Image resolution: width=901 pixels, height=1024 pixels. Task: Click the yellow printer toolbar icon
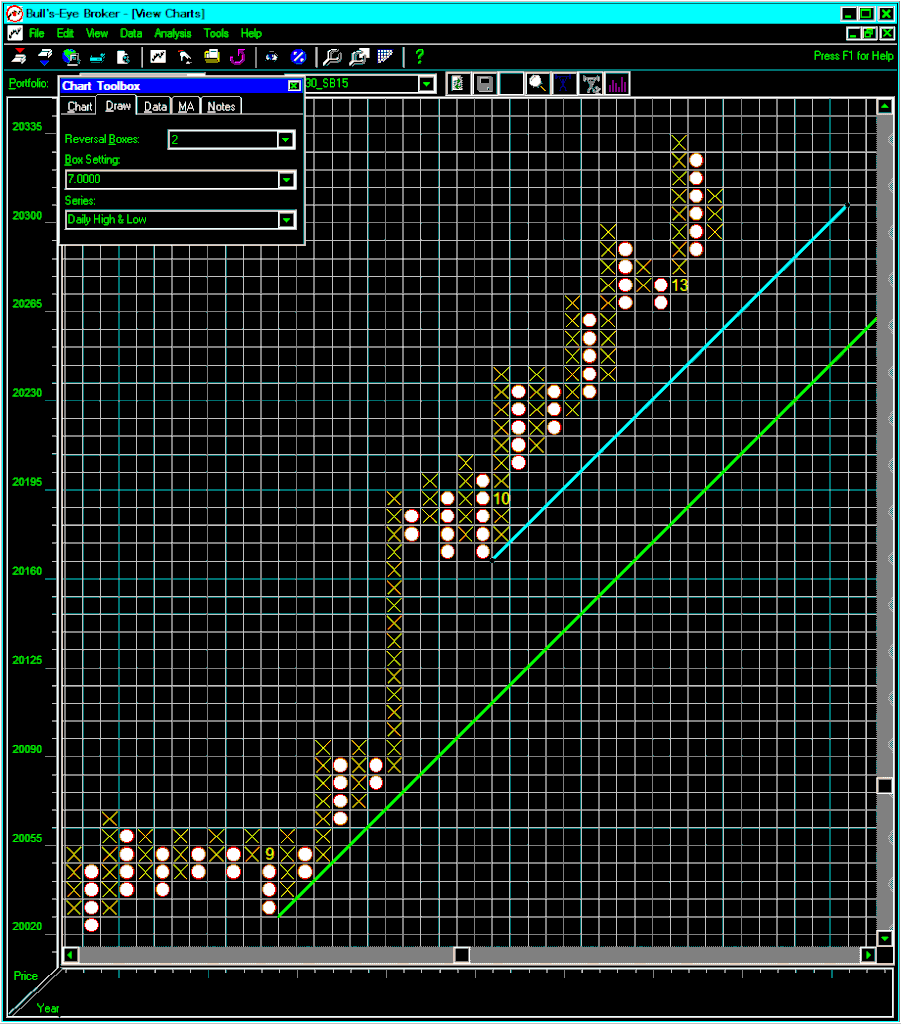(x=212, y=57)
